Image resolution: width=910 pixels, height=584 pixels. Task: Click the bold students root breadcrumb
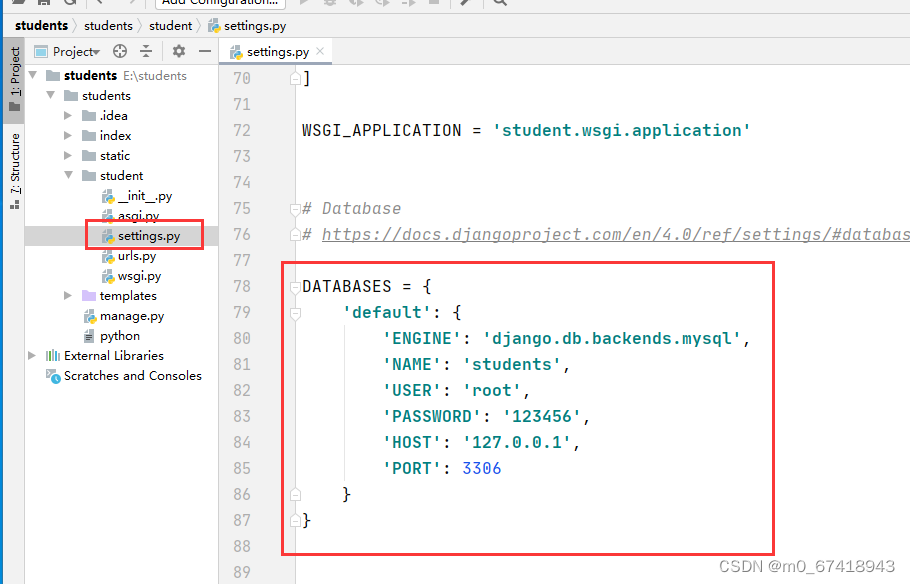click(41, 26)
